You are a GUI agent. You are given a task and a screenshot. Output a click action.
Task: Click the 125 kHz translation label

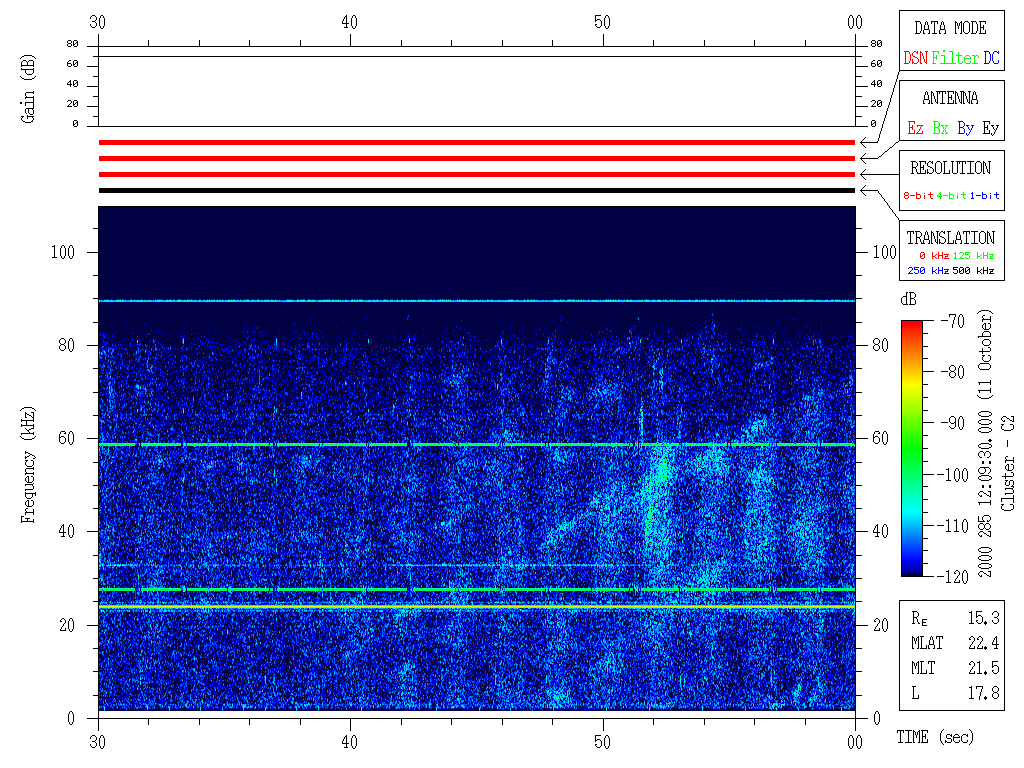pyautogui.click(x=973, y=256)
